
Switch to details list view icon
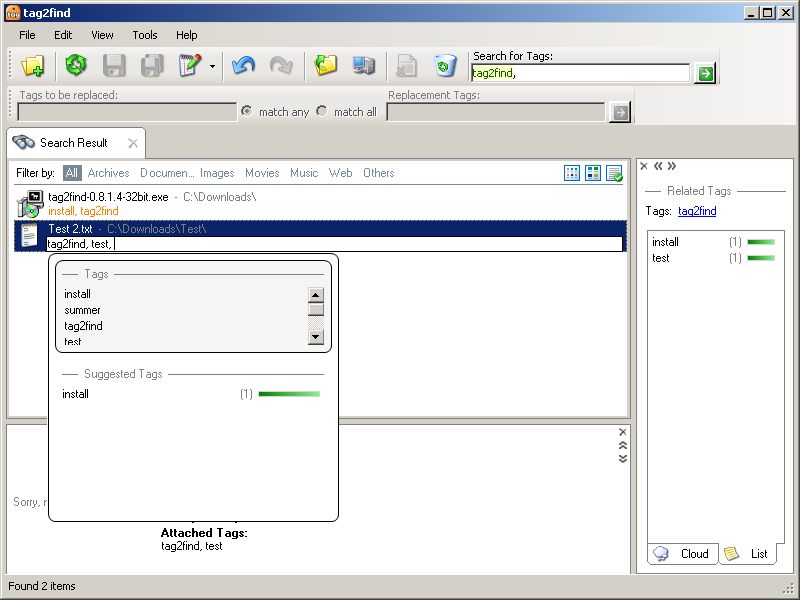tap(614, 173)
